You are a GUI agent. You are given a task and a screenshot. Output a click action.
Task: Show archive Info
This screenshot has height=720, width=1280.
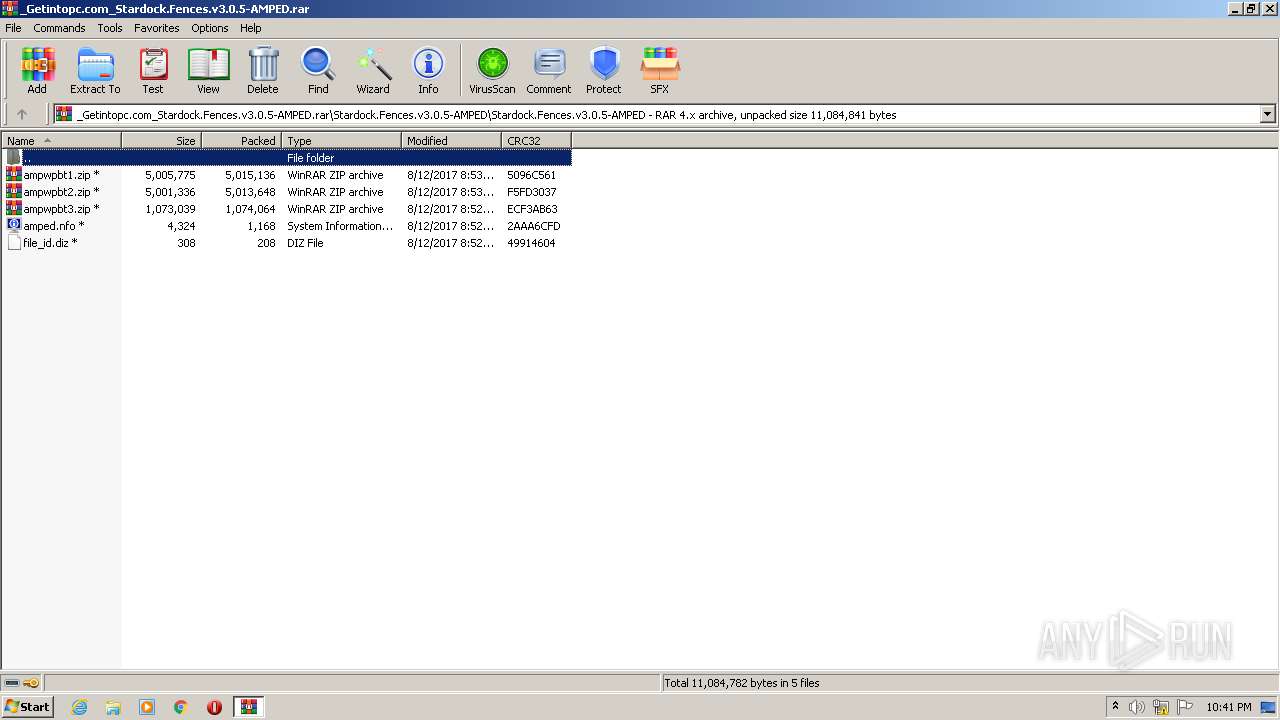tap(428, 70)
